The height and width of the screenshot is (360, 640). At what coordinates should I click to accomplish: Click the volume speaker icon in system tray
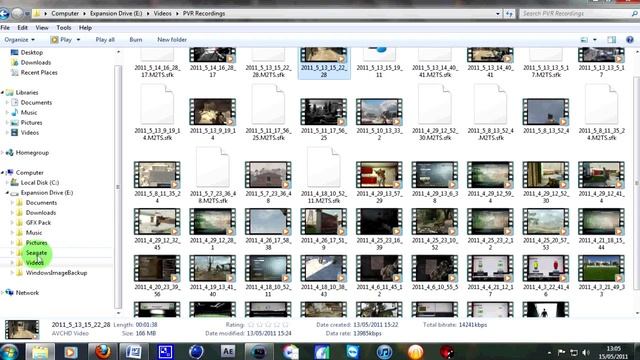point(586,352)
